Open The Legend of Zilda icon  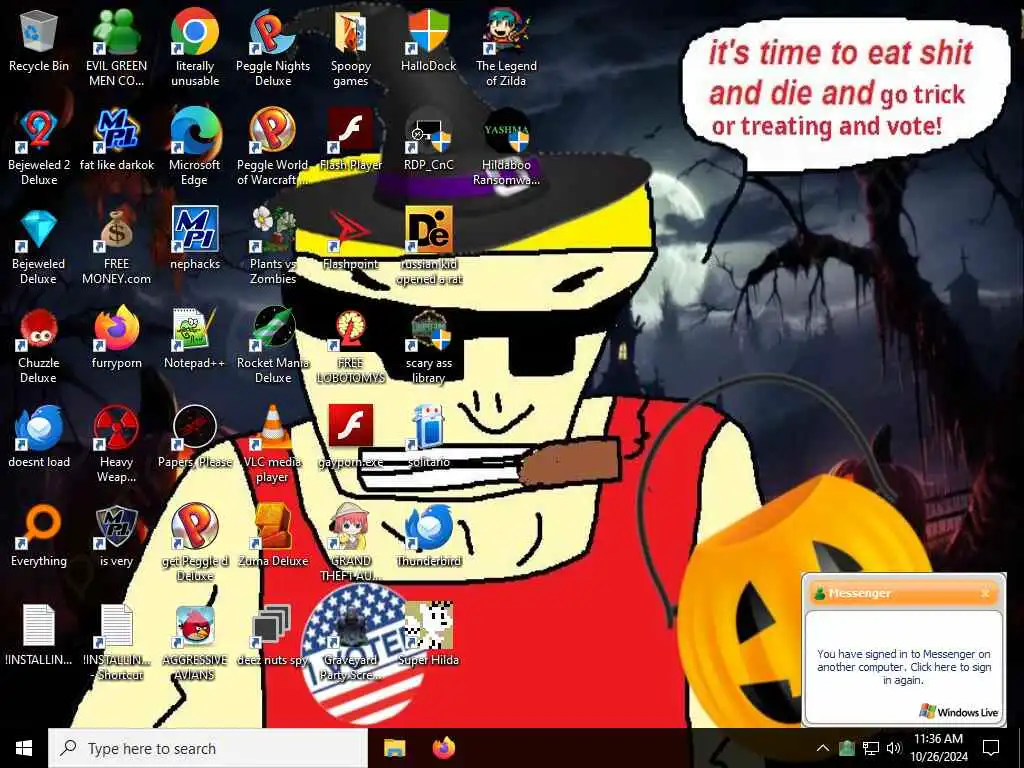[x=506, y=31]
